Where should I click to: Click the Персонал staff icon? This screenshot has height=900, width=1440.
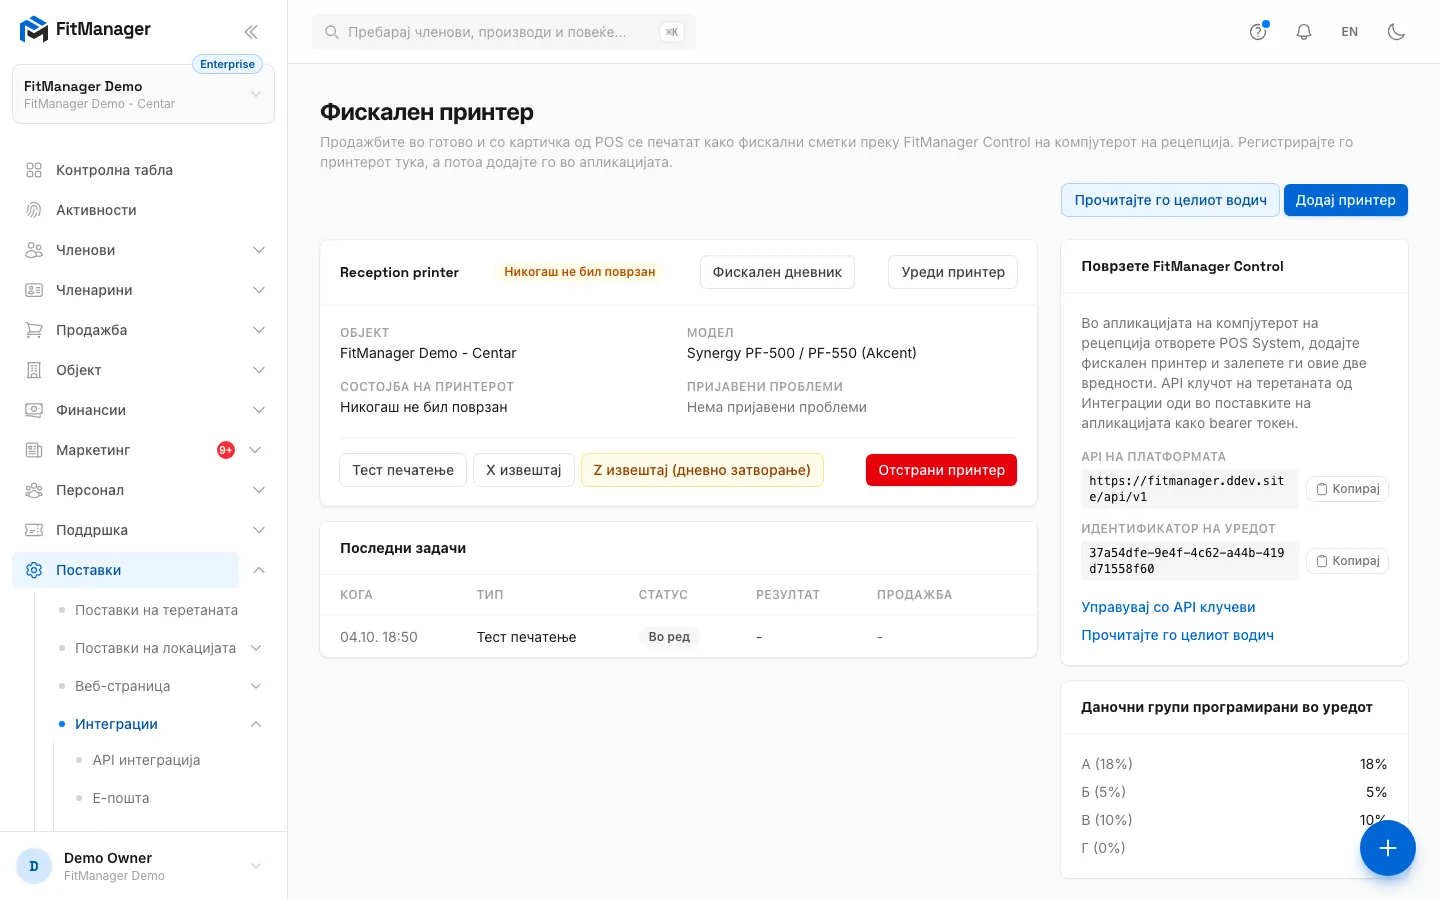[34, 490]
